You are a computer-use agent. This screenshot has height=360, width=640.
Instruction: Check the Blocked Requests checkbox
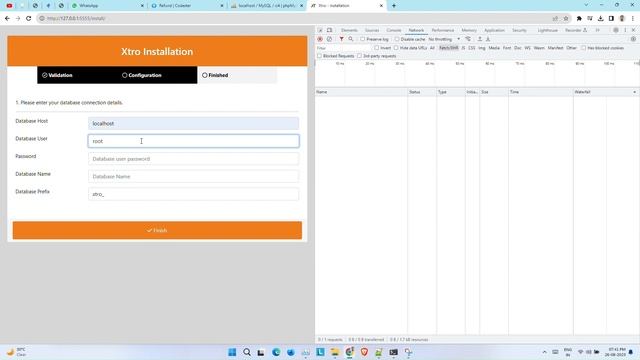pyautogui.click(x=320, y=56)
